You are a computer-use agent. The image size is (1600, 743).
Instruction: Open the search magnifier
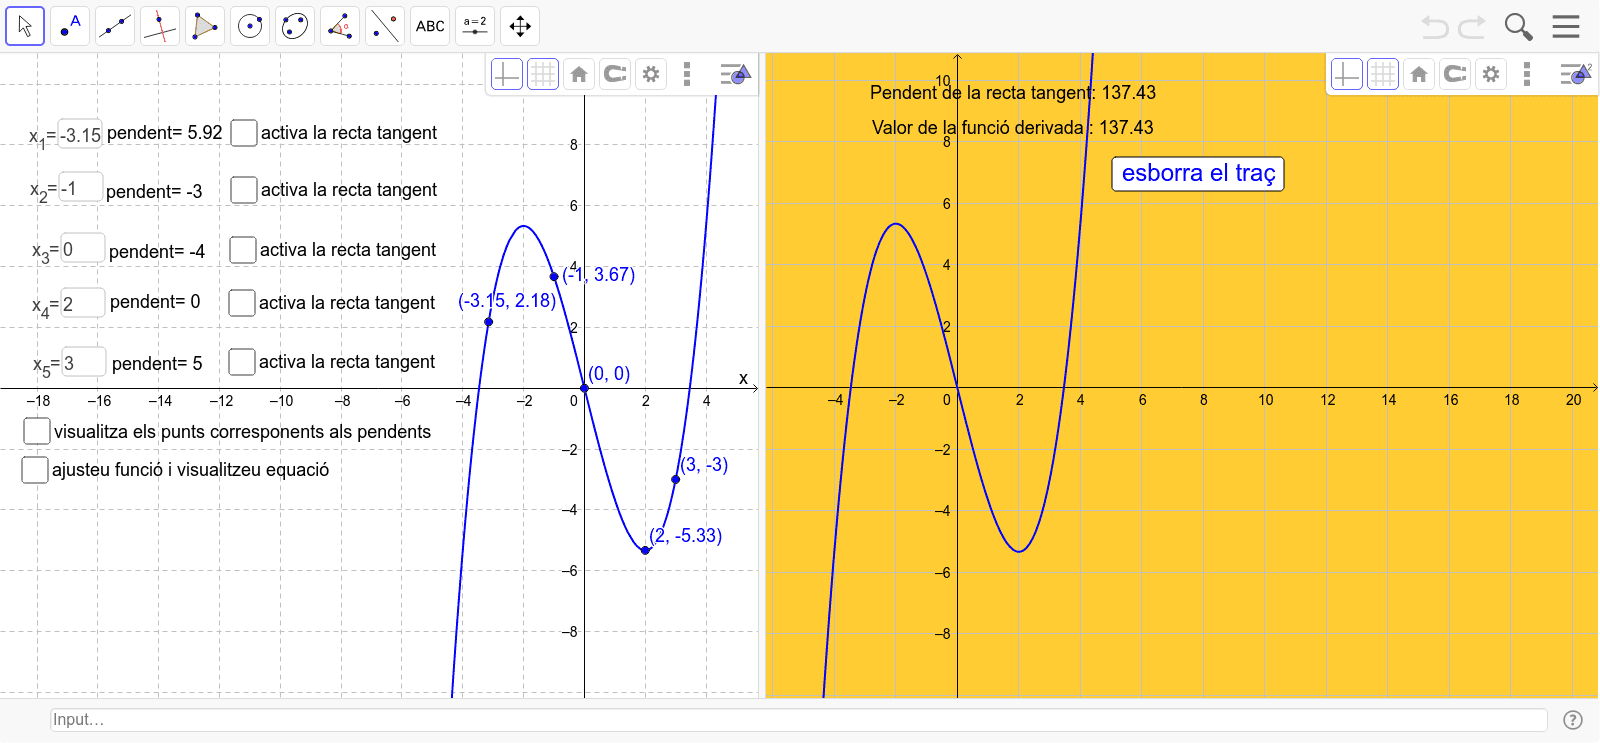(1518, 27)
